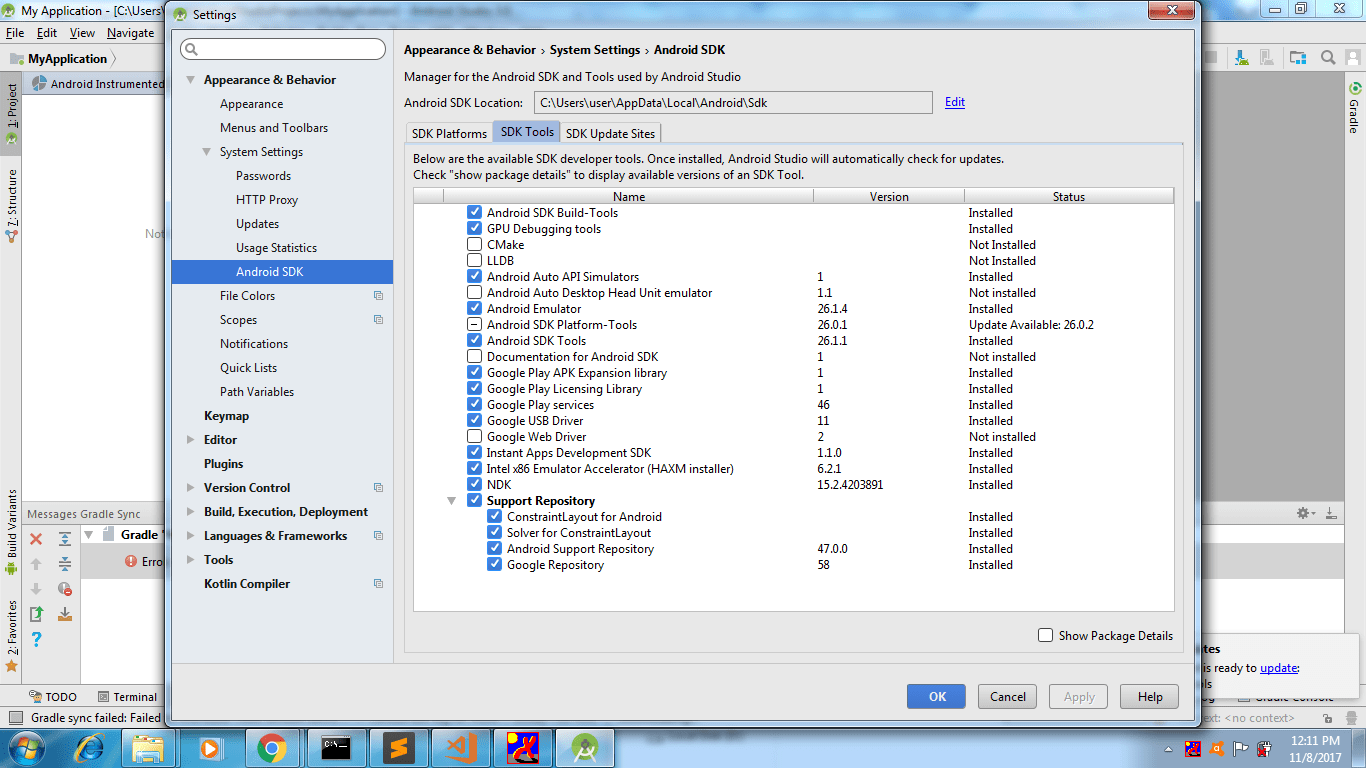Tick the Show Package Details checkbox
Viewport: 1366px width, 768px height.
click(x=1045, y=635)
